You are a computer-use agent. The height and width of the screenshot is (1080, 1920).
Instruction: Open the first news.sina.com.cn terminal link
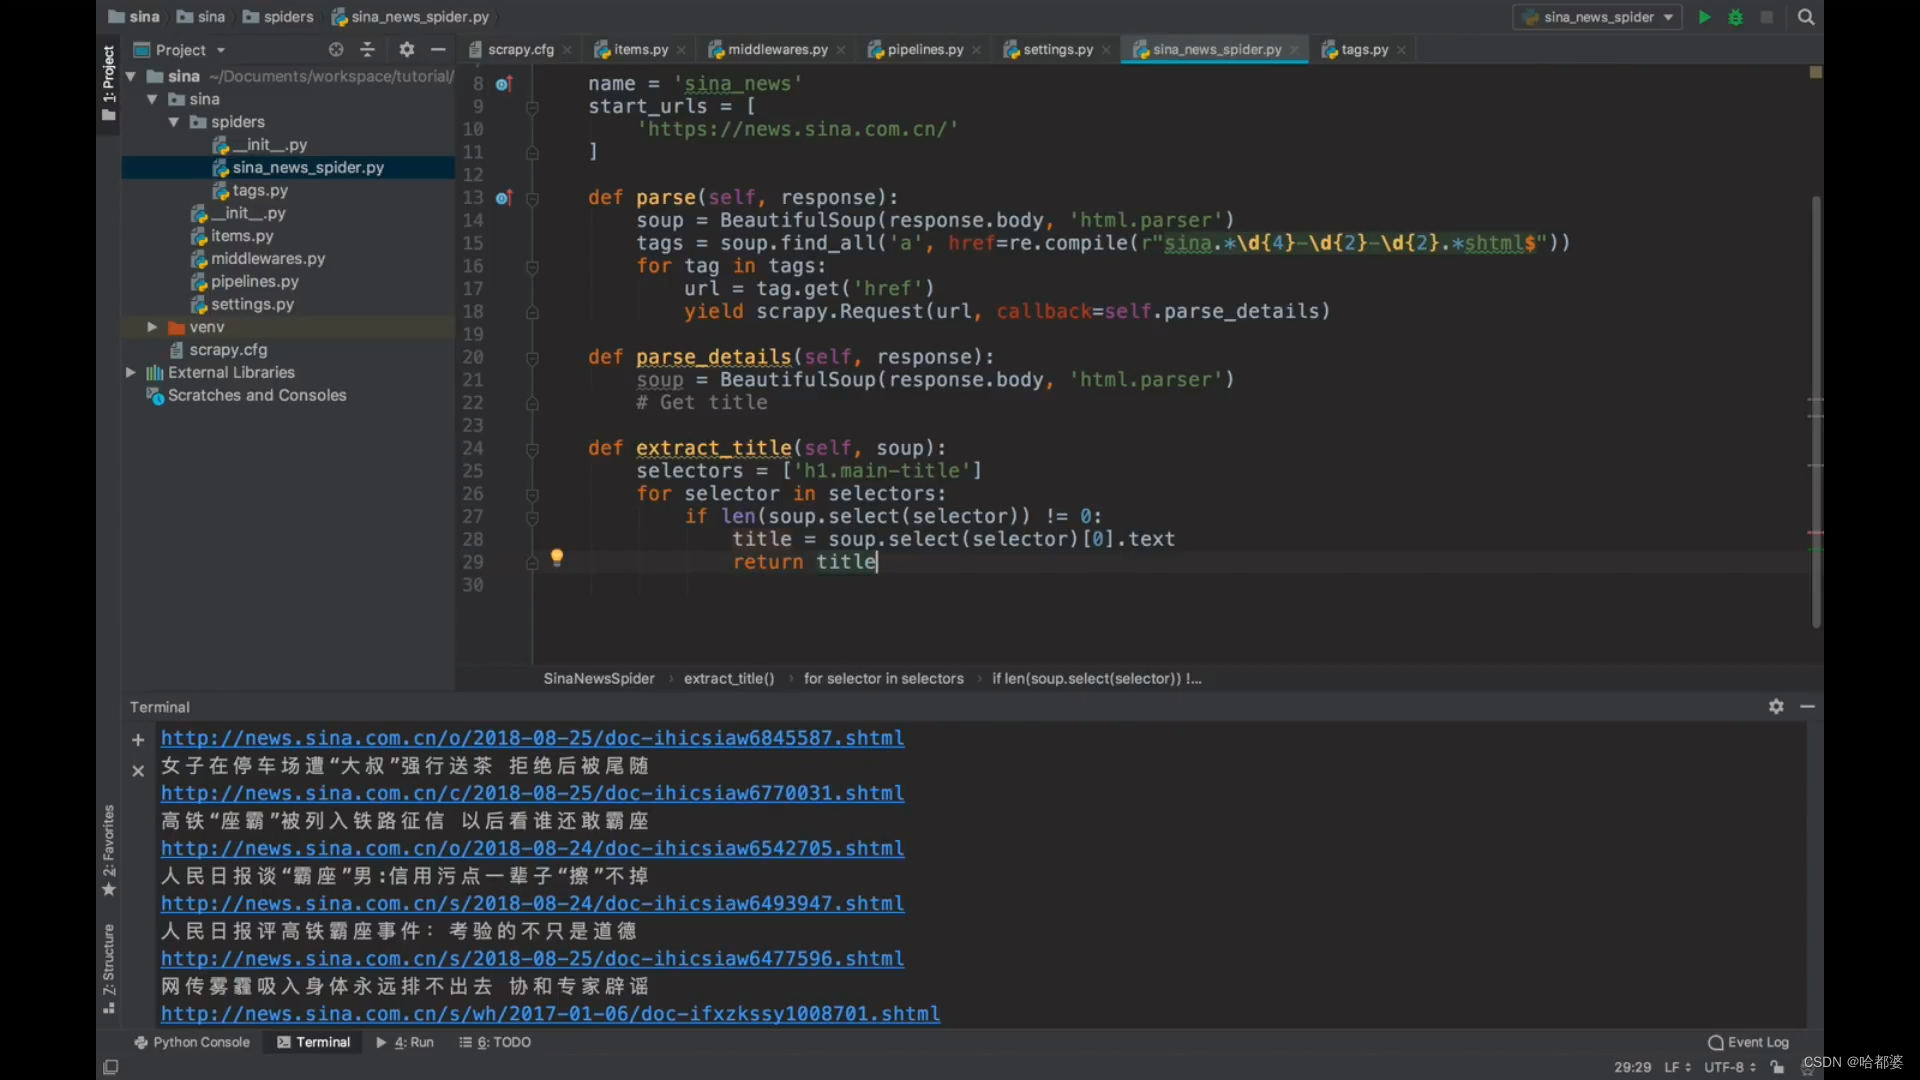532,738
